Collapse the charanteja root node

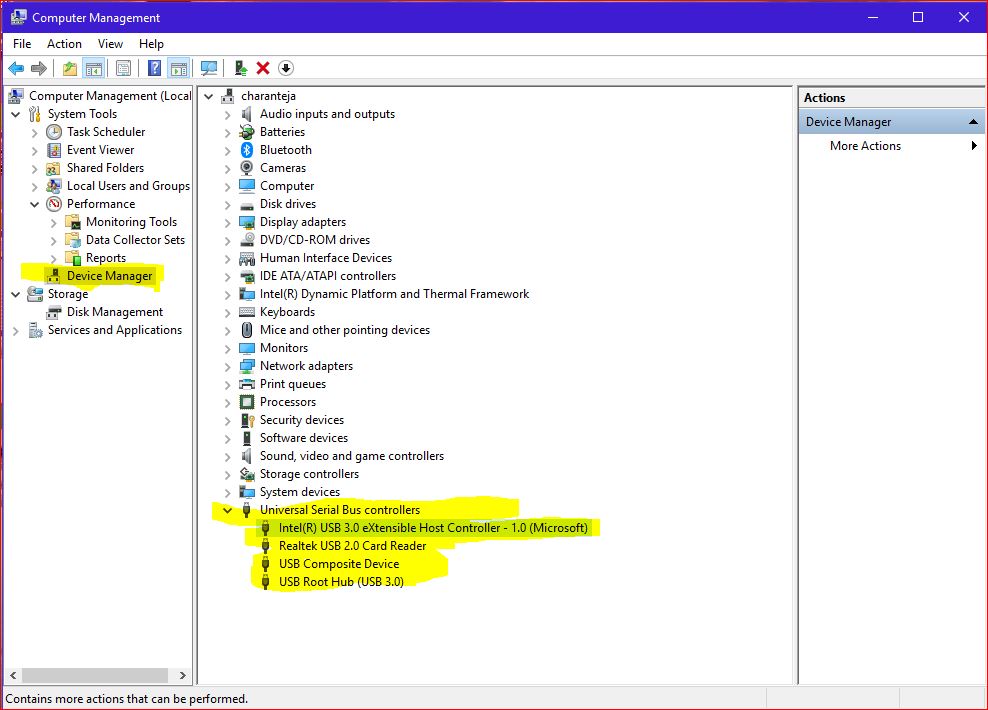point(209,96)
